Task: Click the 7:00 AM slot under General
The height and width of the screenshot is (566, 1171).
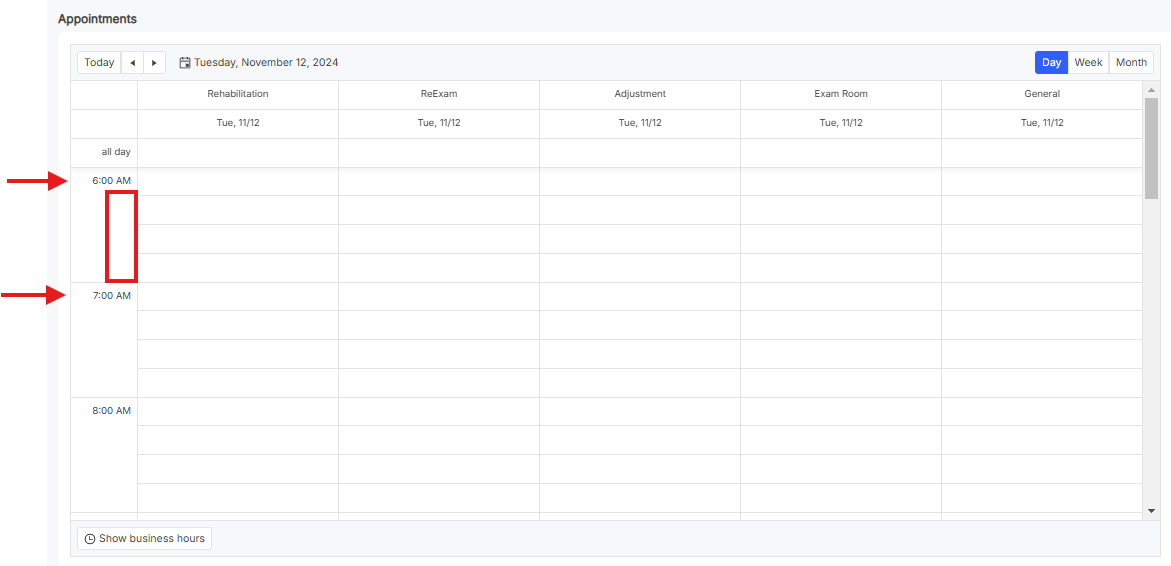Action: [1042, 297]
